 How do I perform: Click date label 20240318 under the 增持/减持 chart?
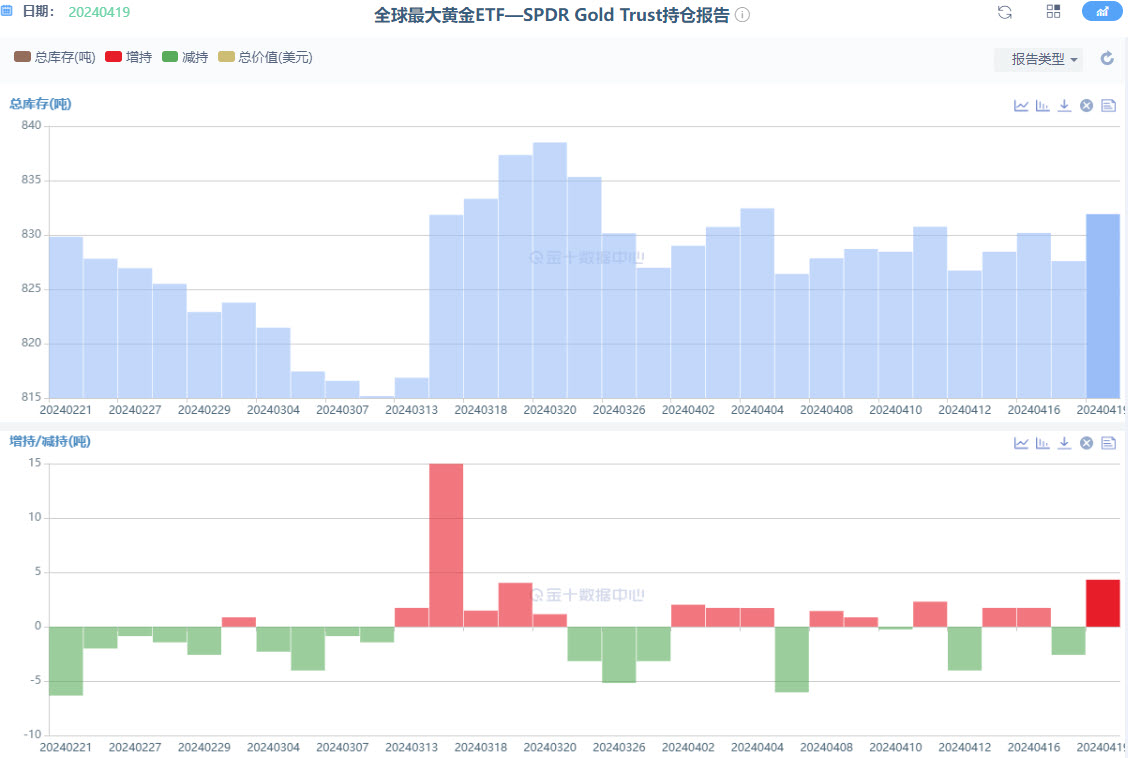[x=481, y=747]
